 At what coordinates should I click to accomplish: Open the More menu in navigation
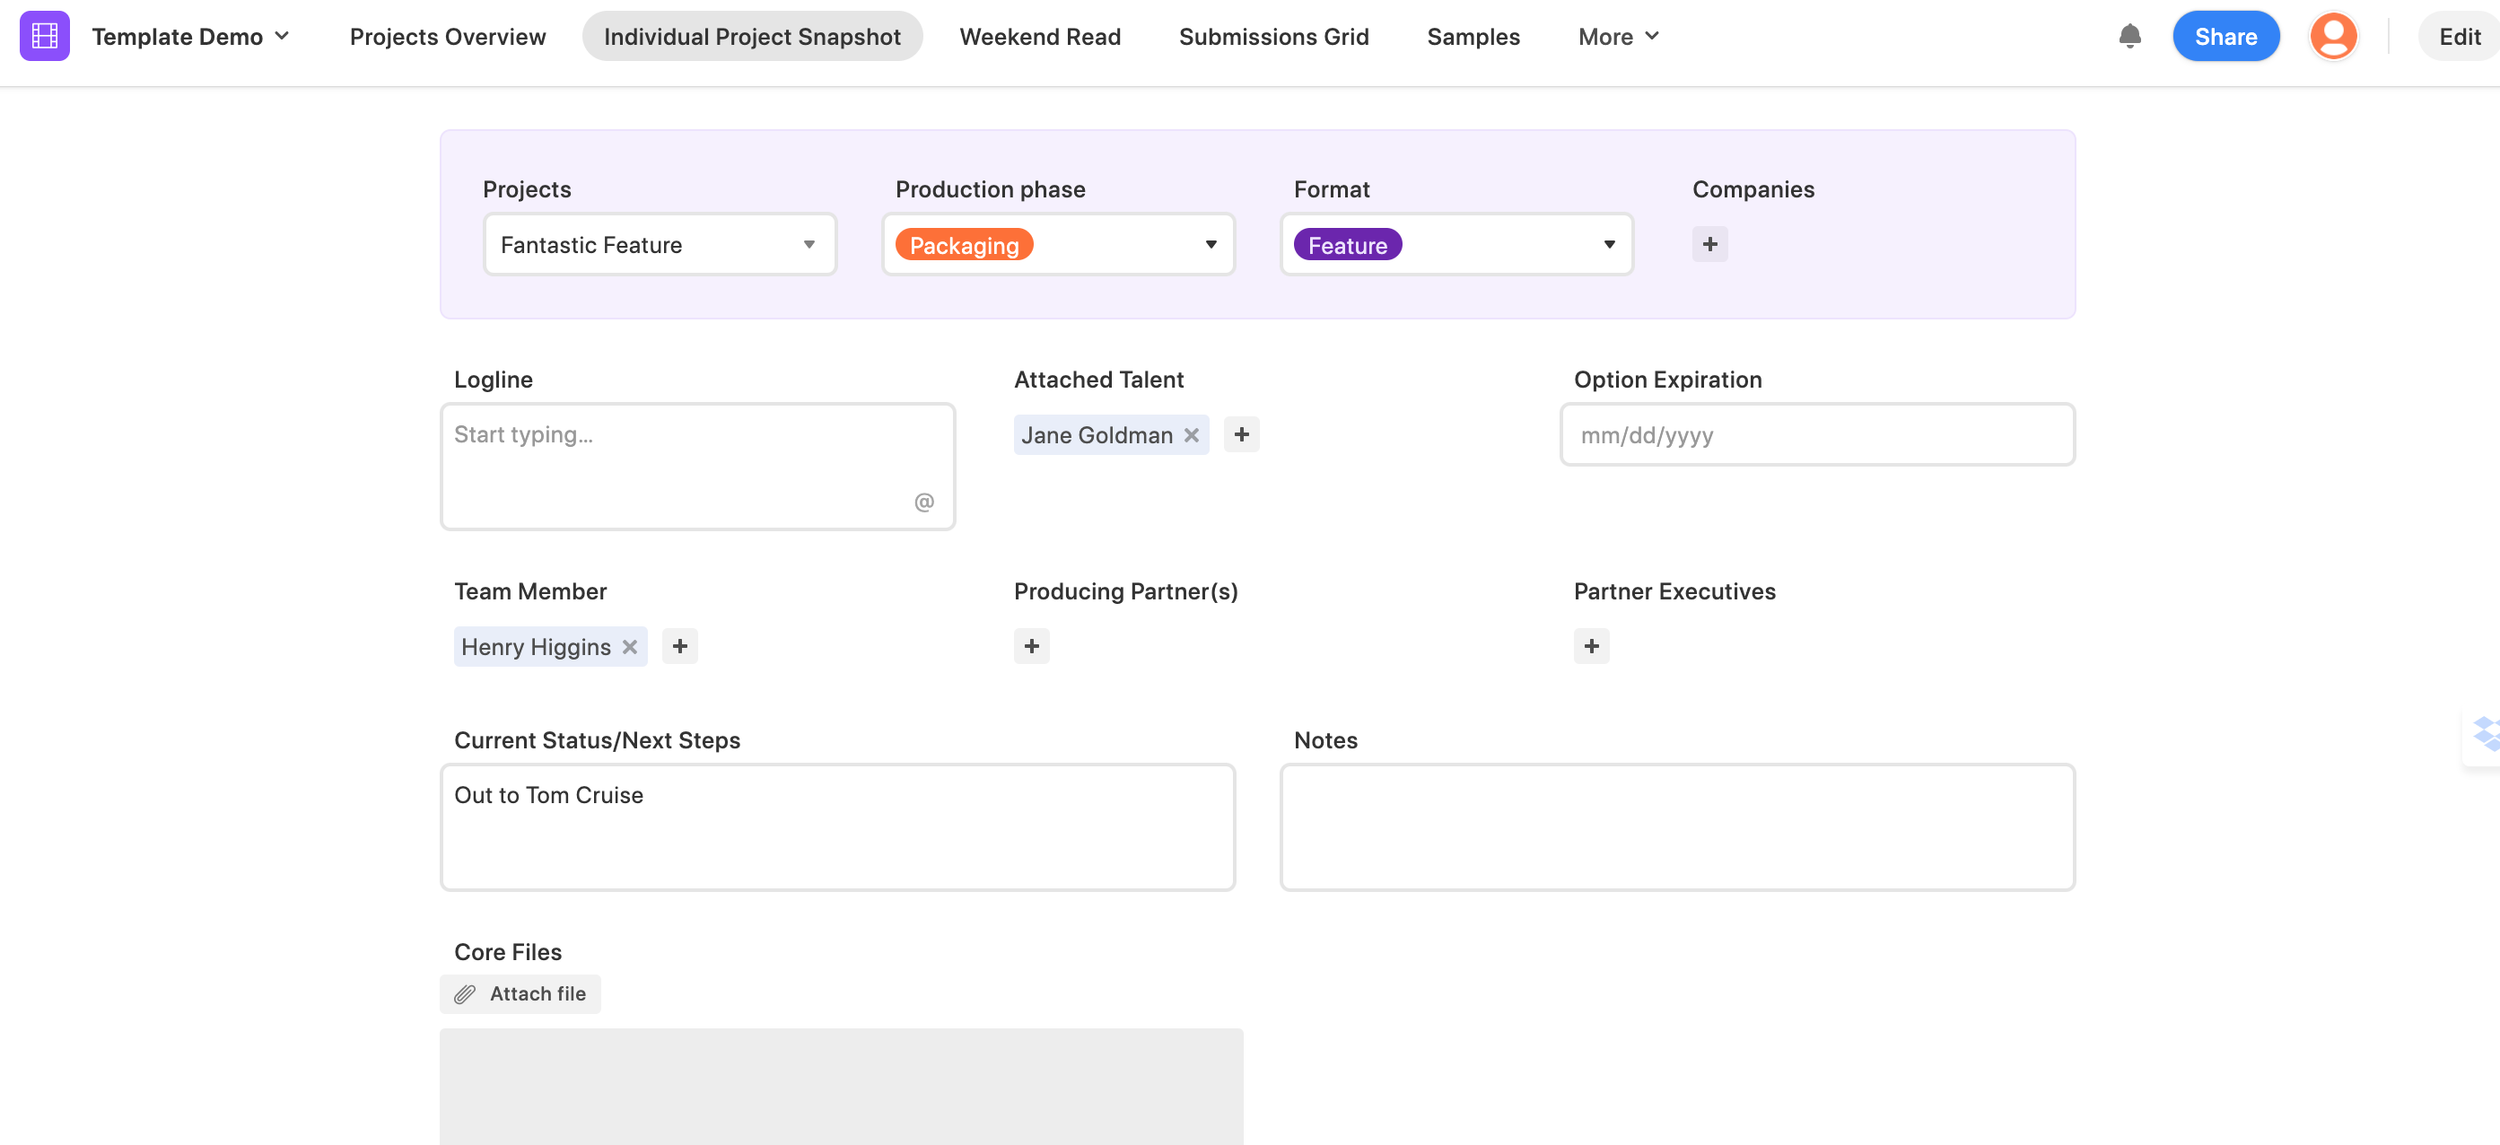pos(1618,36)
